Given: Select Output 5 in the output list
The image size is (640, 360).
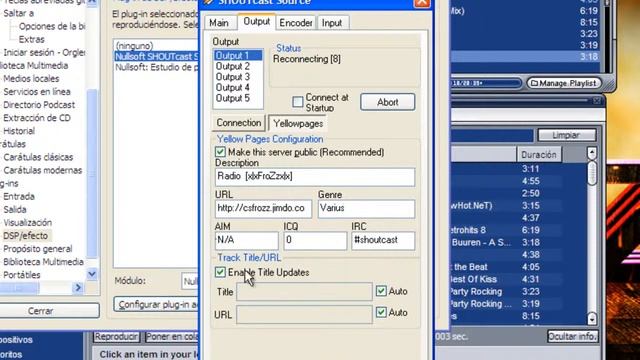Looking at the screenshot, I should pos(238,98).
